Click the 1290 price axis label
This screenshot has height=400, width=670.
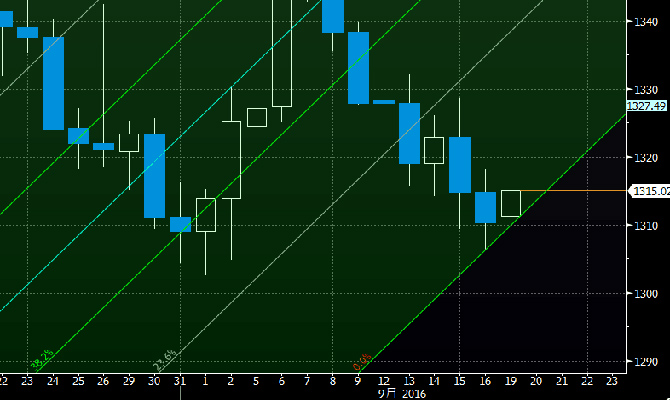tap(643, 362)
